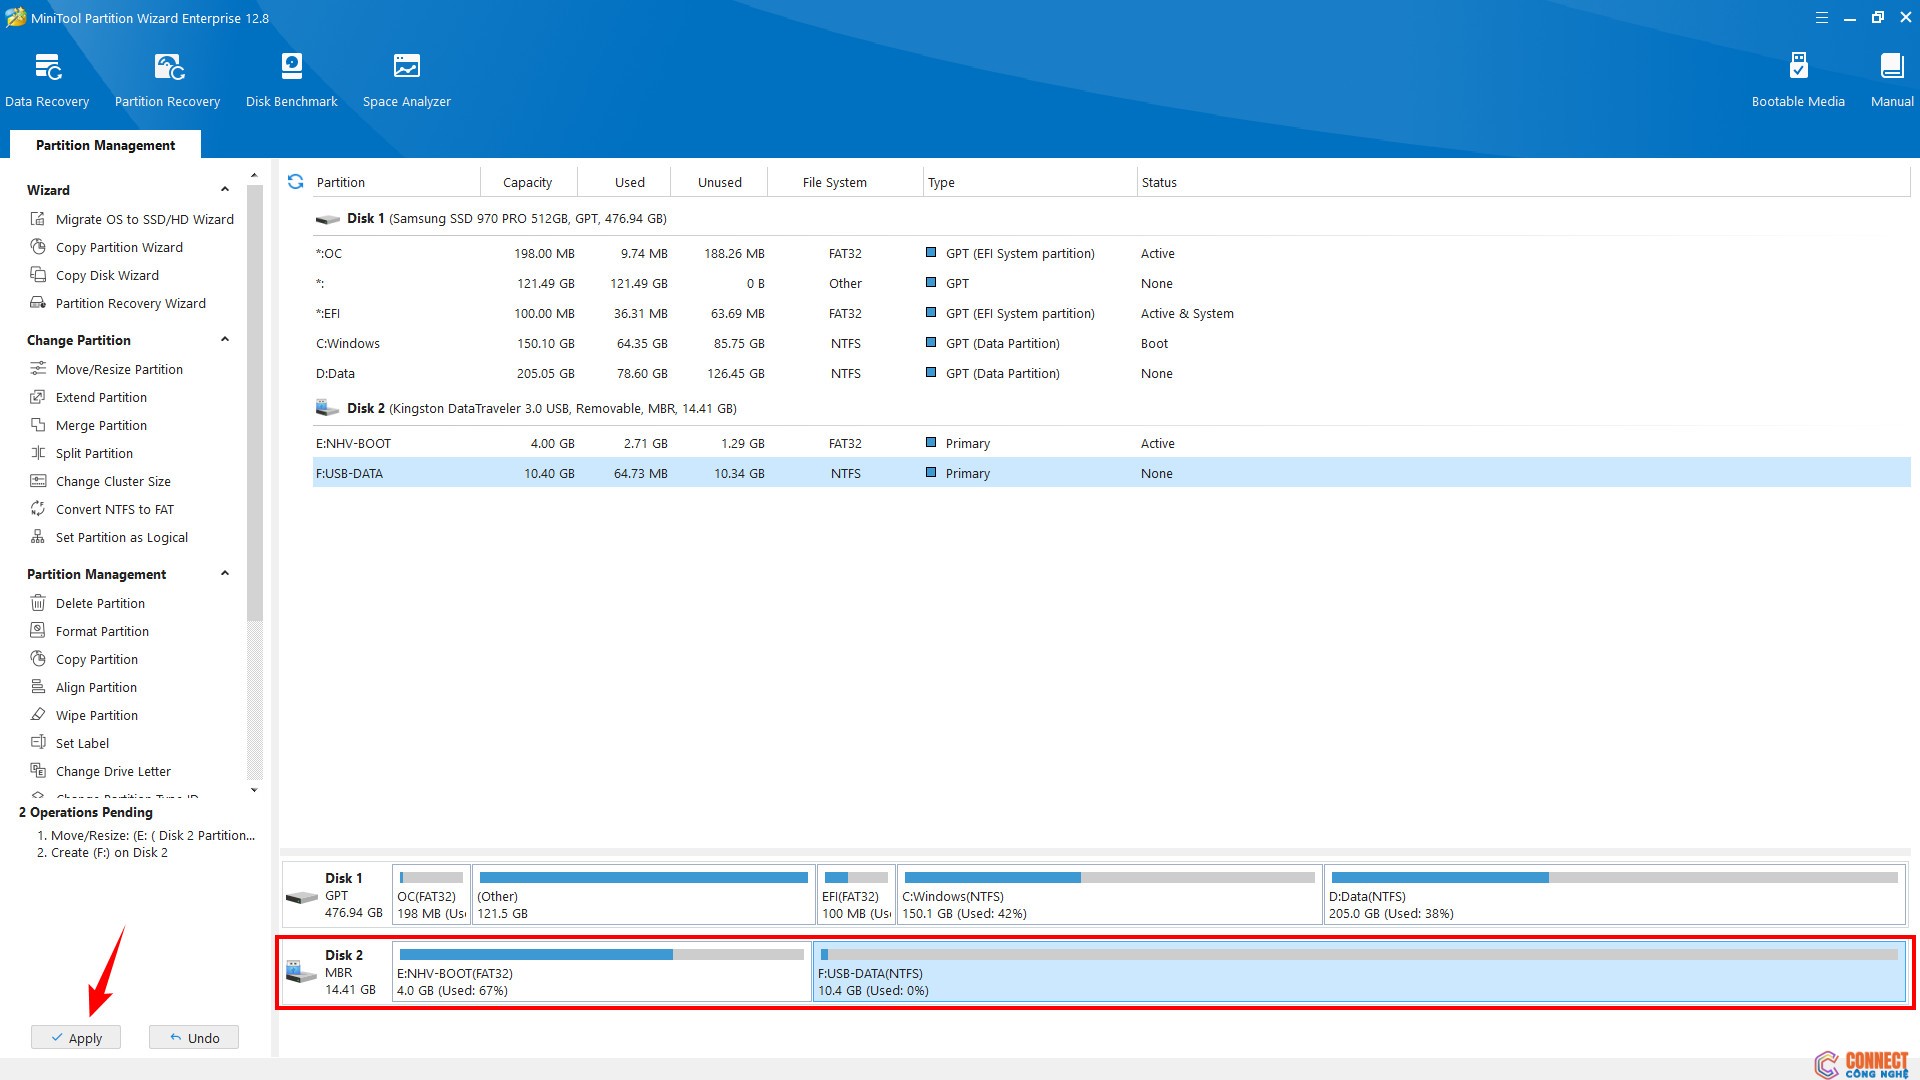Choose Align Partition
The image size is (1920, 1080).
point(85,687)
